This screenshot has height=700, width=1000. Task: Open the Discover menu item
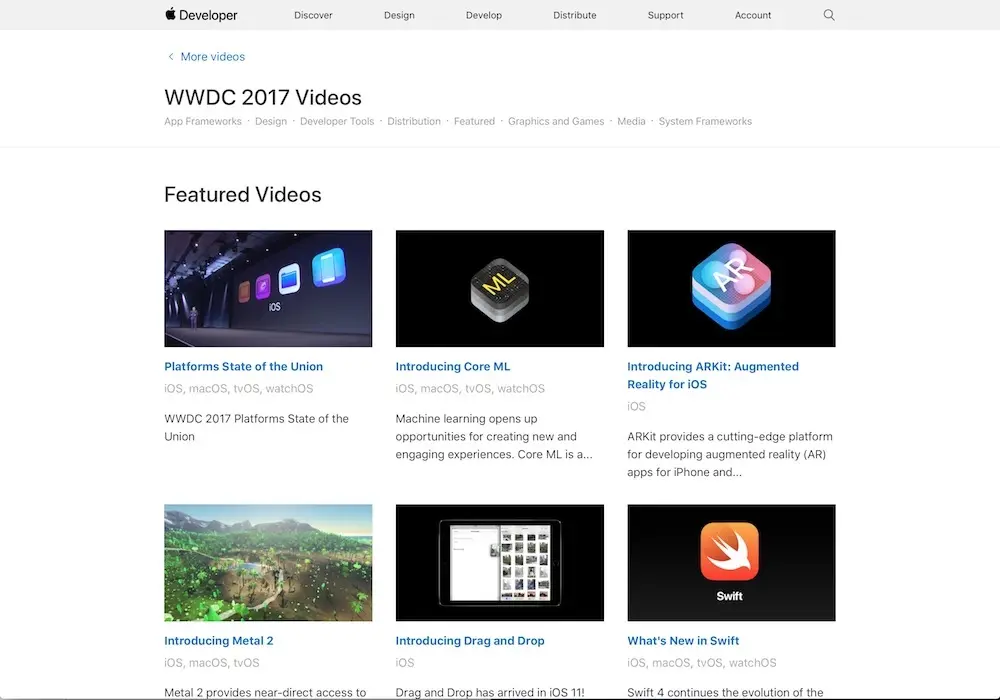tap(313, 15)
